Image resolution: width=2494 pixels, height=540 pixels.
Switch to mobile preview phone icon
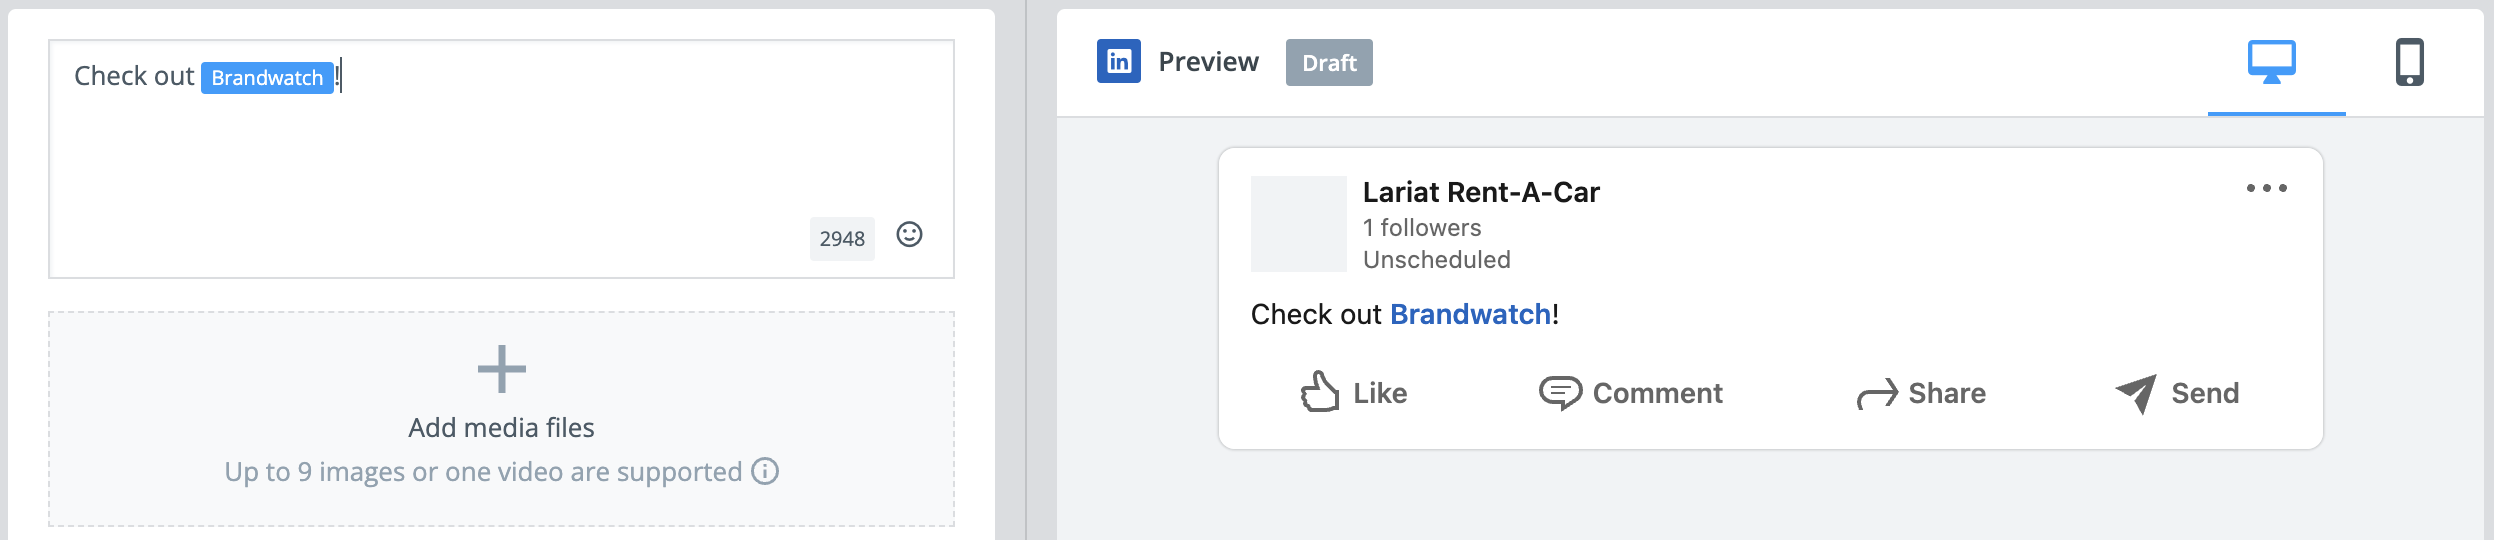pyautogui.click(x=2410, y=62)
